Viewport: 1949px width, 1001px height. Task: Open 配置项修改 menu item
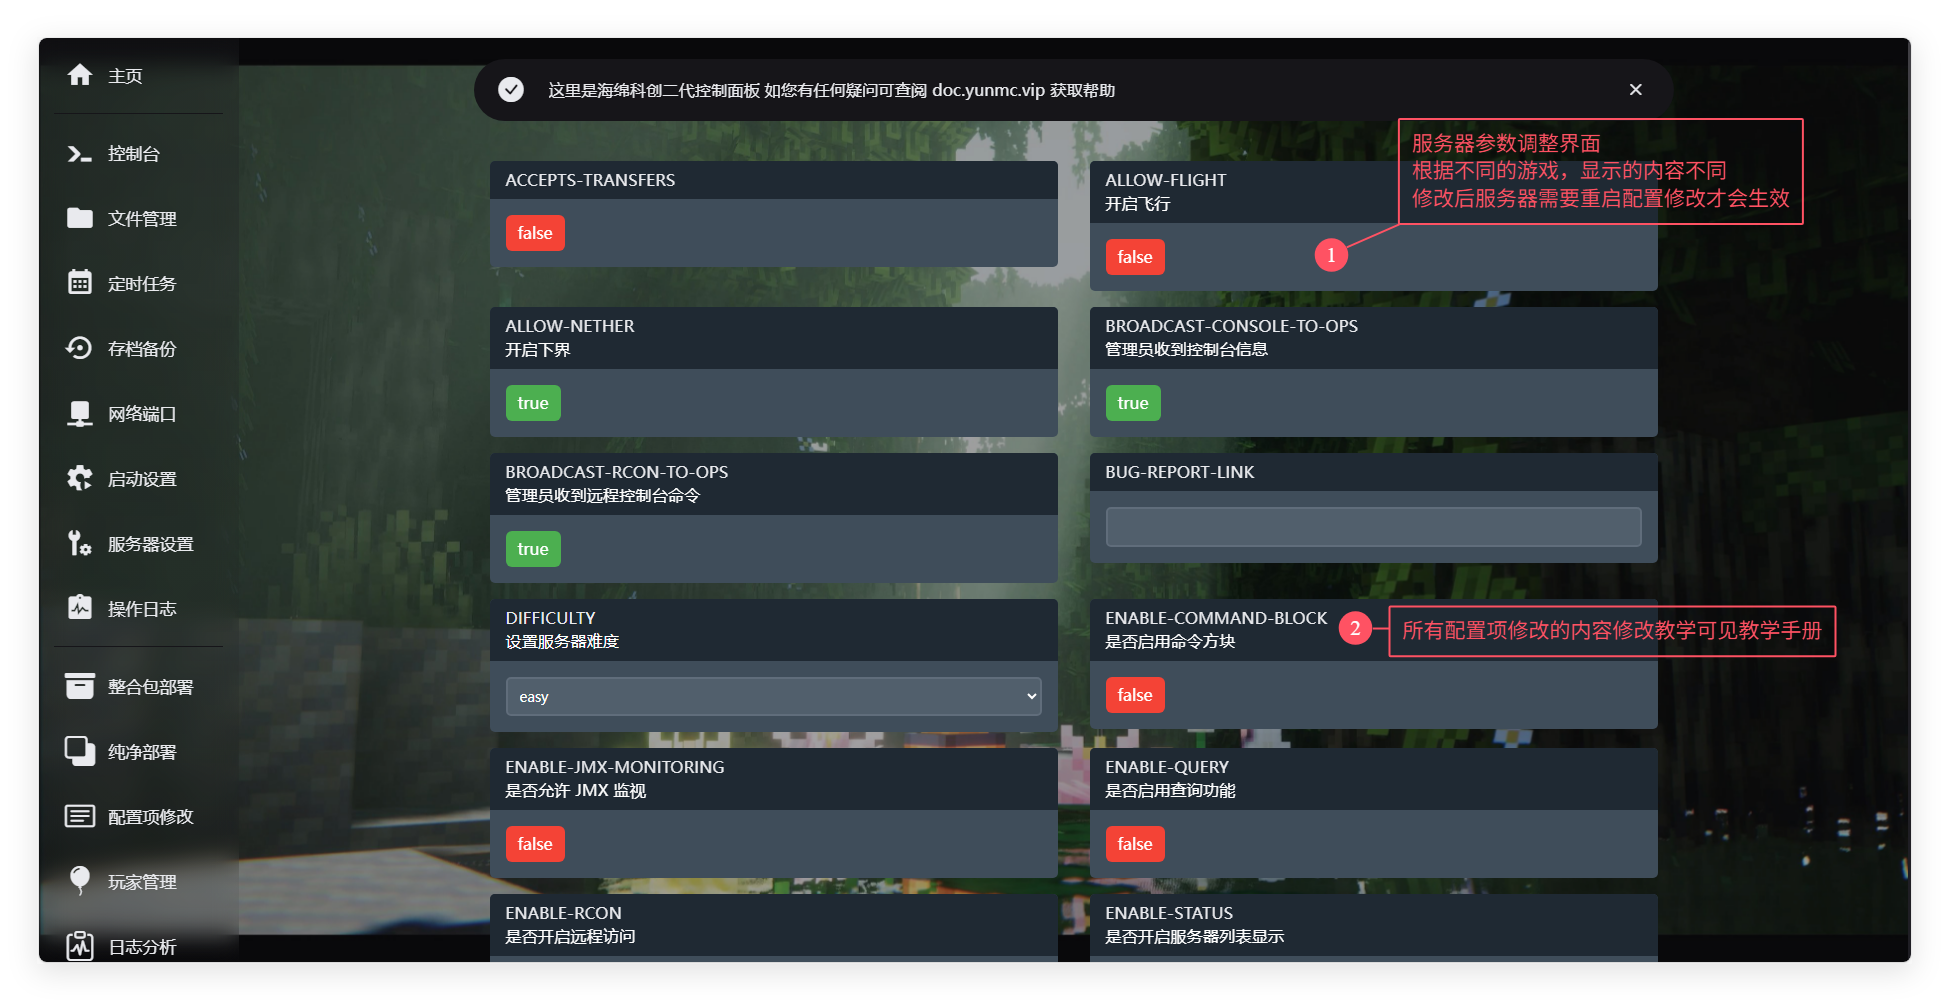click(x=151, y=817)
